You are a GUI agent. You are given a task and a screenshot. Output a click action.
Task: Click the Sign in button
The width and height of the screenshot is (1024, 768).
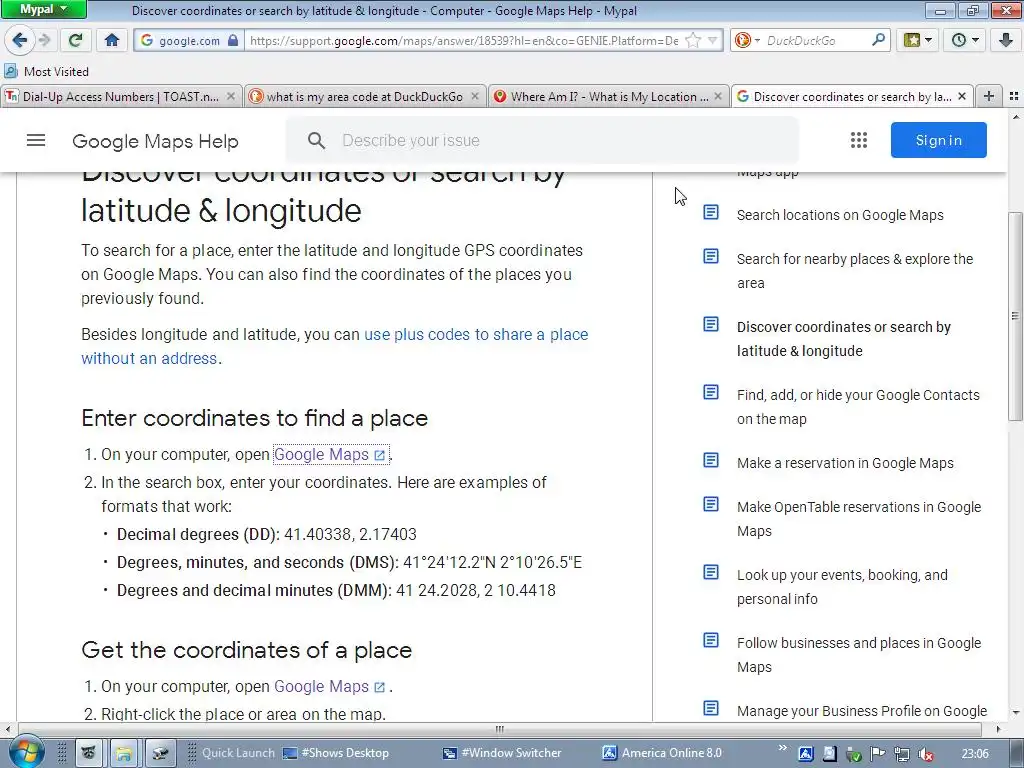coord(938,140)
